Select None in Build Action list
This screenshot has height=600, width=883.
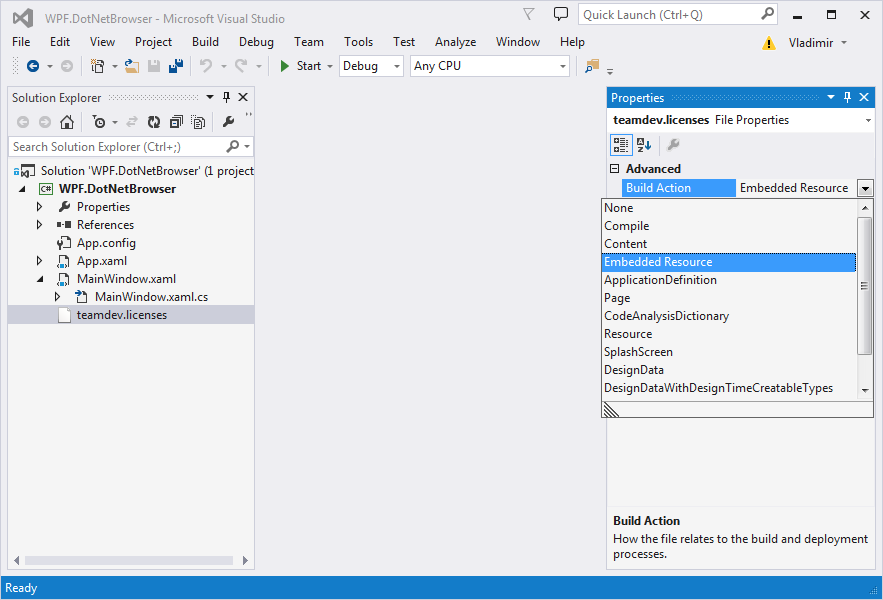[x=729, y=208]
